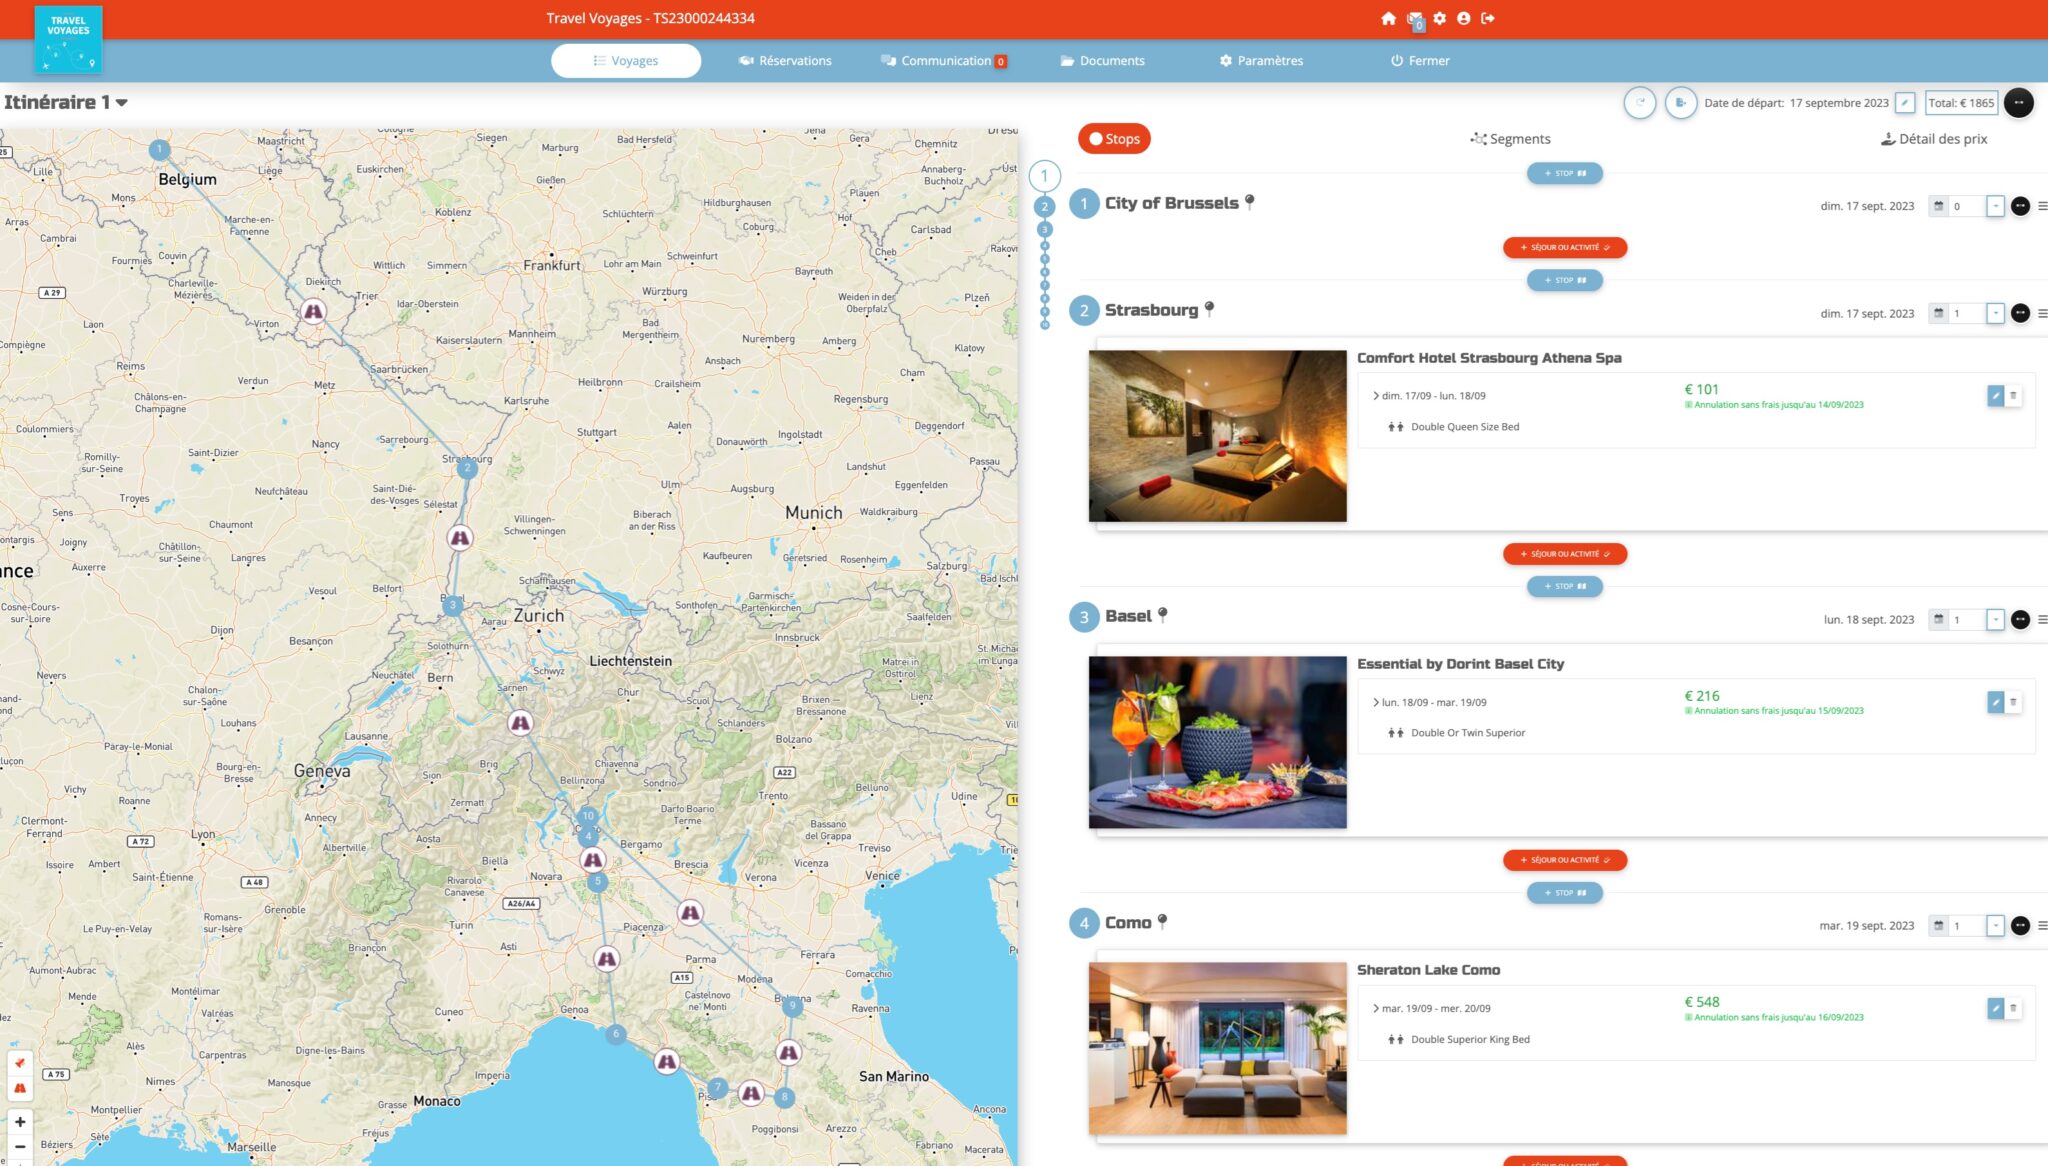This screenshot has height=1166, width=2048.
Task: Switch to Détail des prix view
Action: coord(1934,139)
